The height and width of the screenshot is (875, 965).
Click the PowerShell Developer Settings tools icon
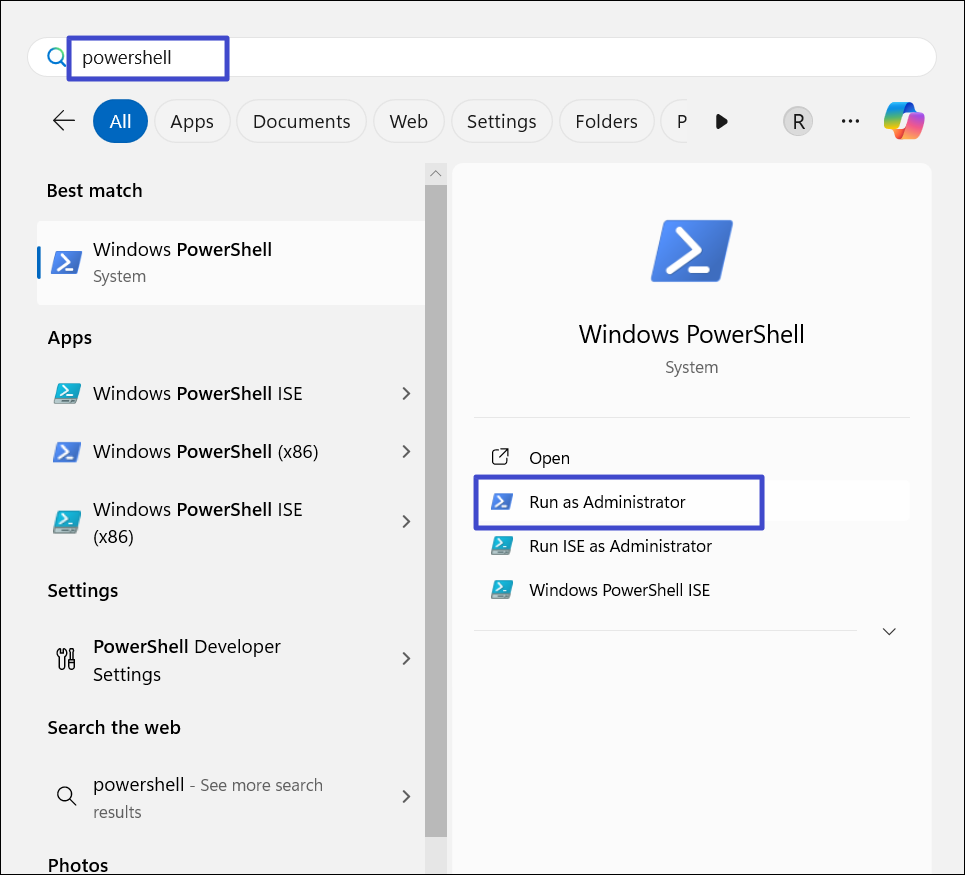pos(66,659)
